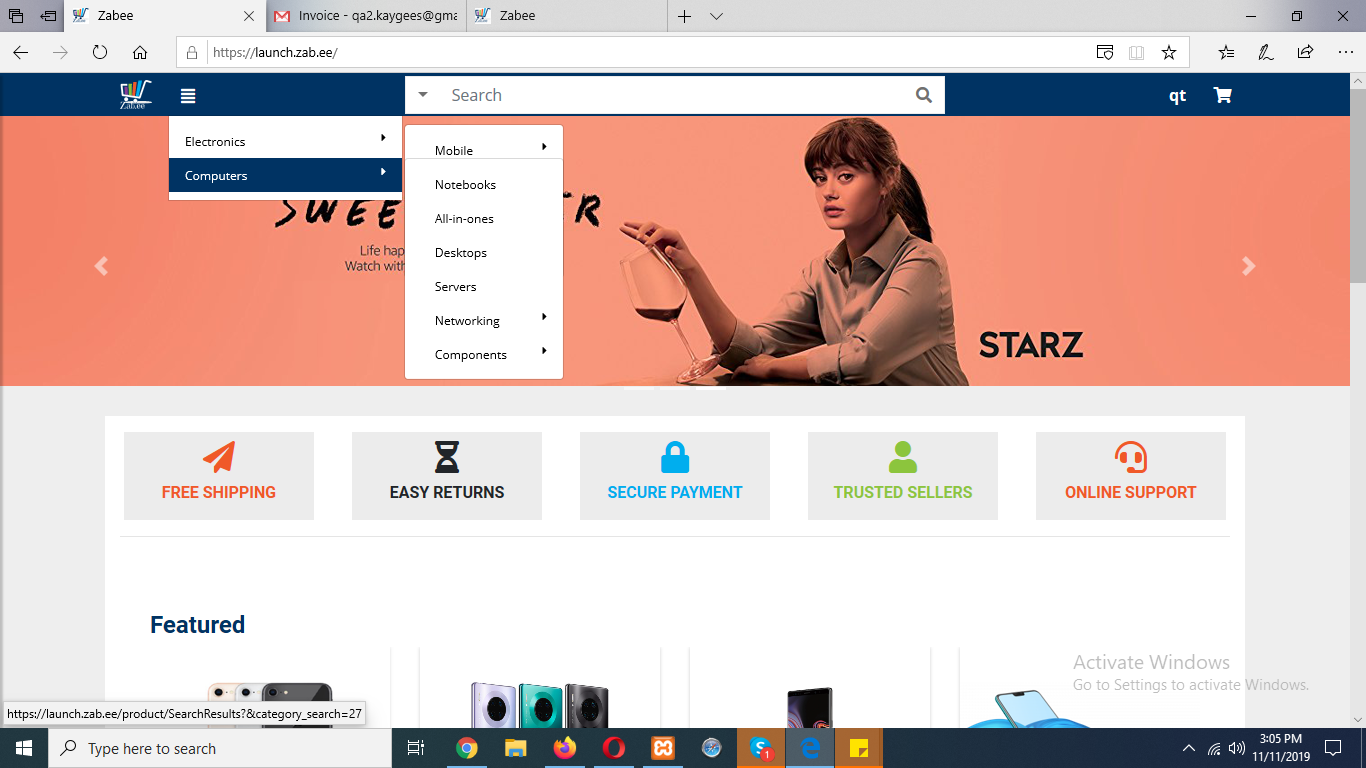Screen dimensions: 1366x768
Task: Click the Free Shipping paper plane tile
Action: [219, 476]
